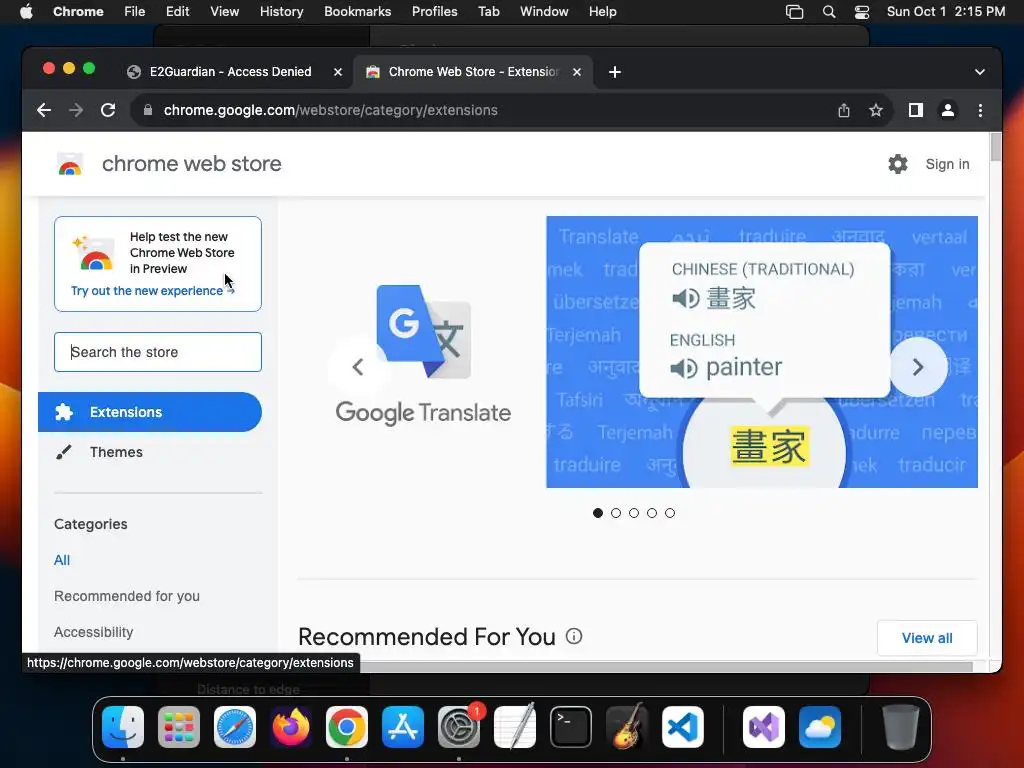Choose the Accessibility category
This screenshot has width=1024, height=768.
93,632
